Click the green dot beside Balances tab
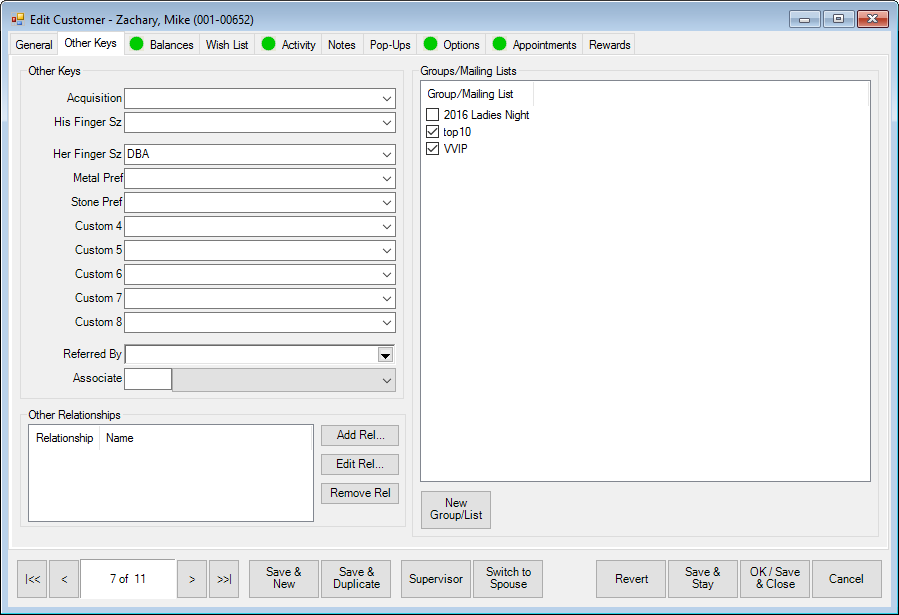This screenshot has width=899, height=615. point(137,44)
